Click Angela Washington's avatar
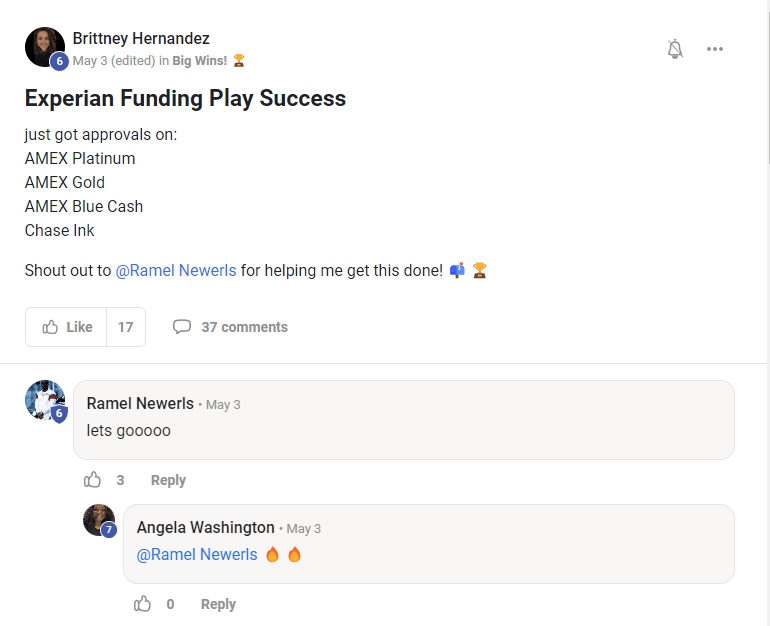The image size is (770, 626). click(99, 520)
